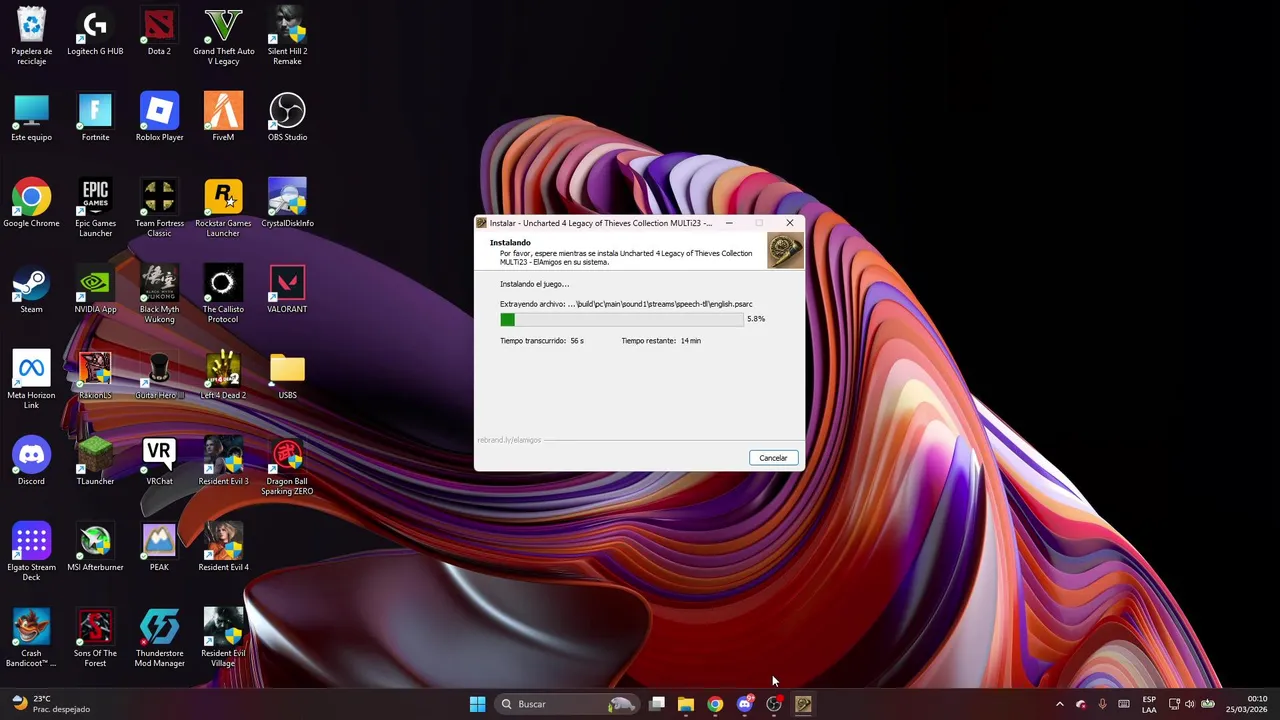Select the Epic Games Launcher icon
The width and height of the screenshot is (1280, 720).
[x=95, y=208]
